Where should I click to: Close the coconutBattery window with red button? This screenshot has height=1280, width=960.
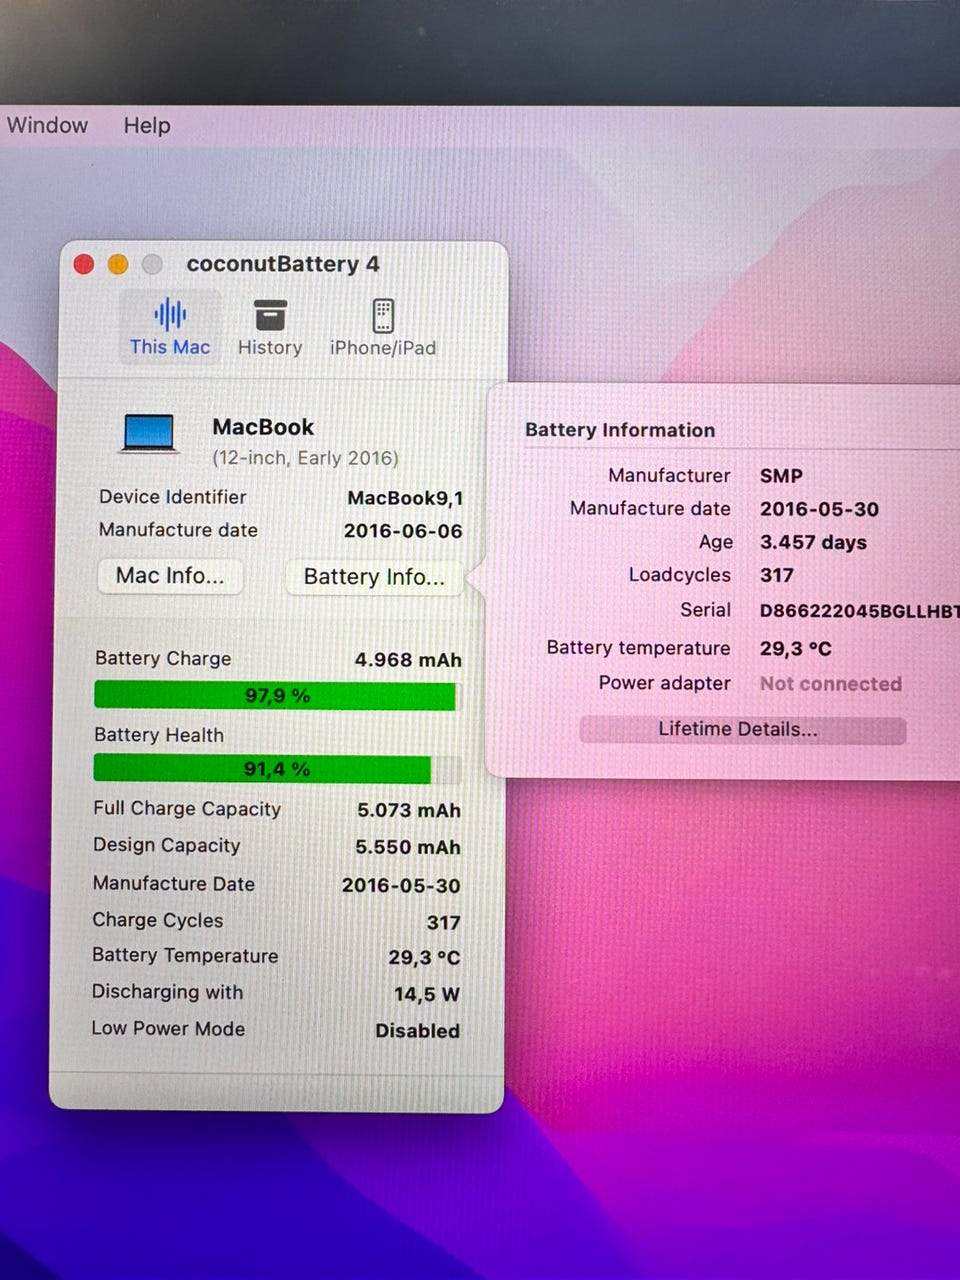pos(84,264)
